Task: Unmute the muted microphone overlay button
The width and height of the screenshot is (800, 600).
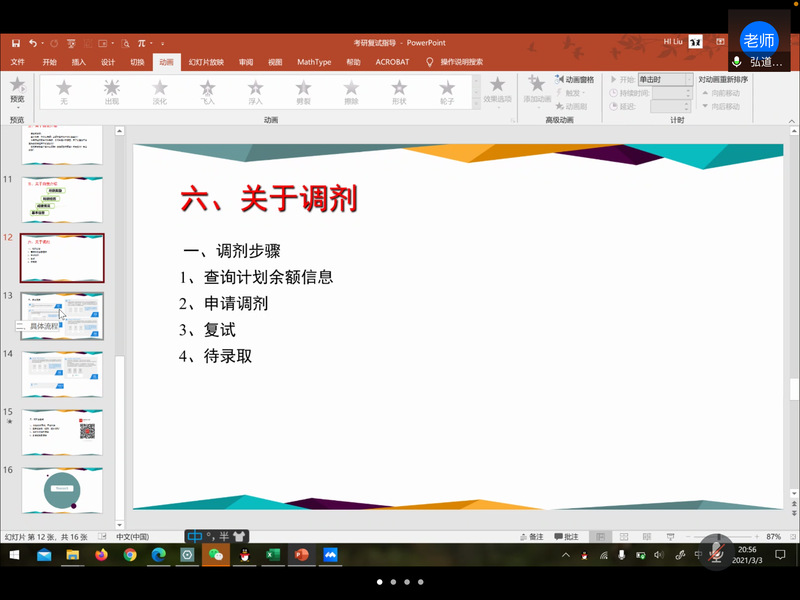Action: coord(715,552)
